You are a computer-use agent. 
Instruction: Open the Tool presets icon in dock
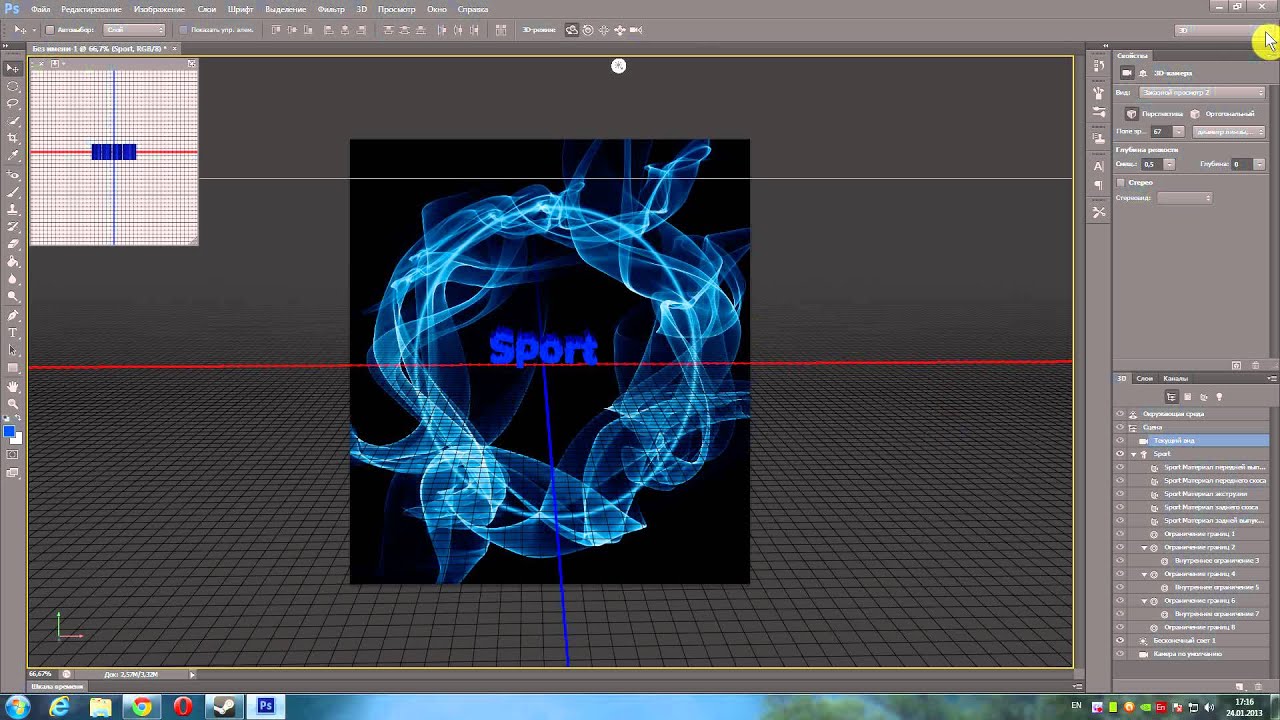(x=1099, y=212)
